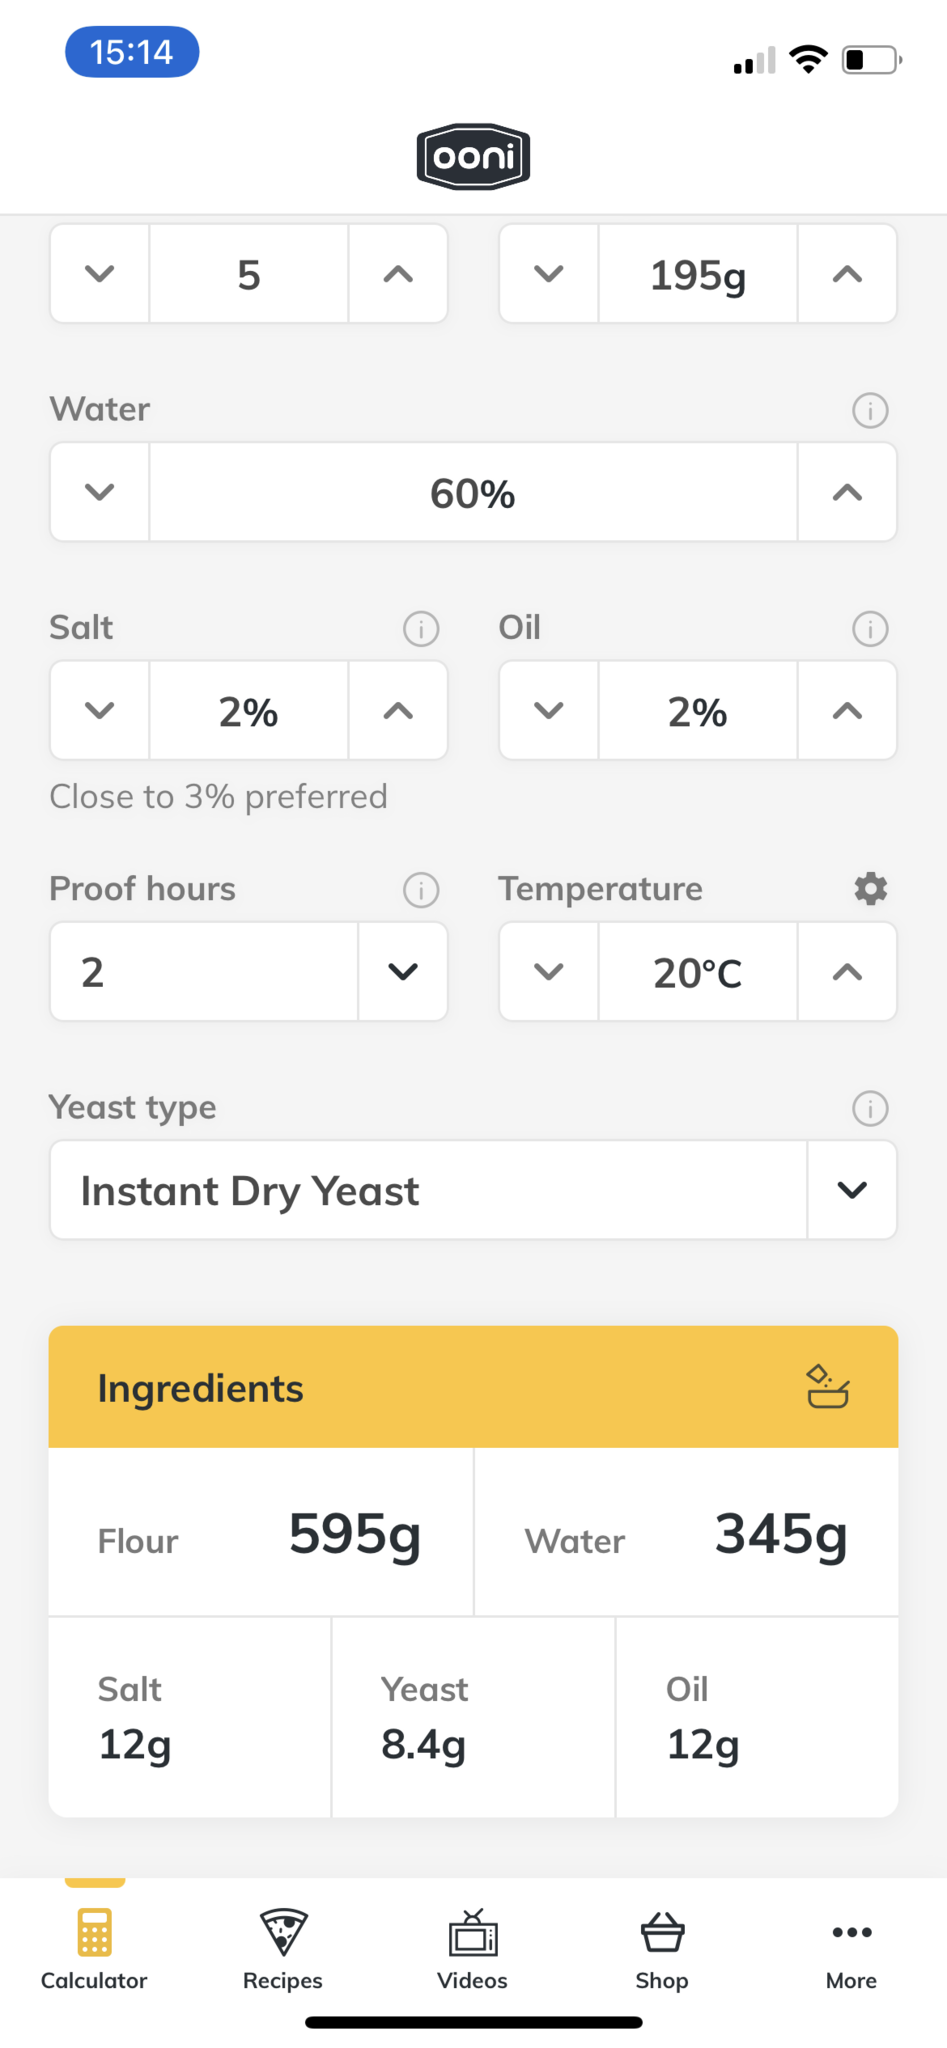Expand the Yeast type dropdown

pyautogui.click(x=851, y=1190)
